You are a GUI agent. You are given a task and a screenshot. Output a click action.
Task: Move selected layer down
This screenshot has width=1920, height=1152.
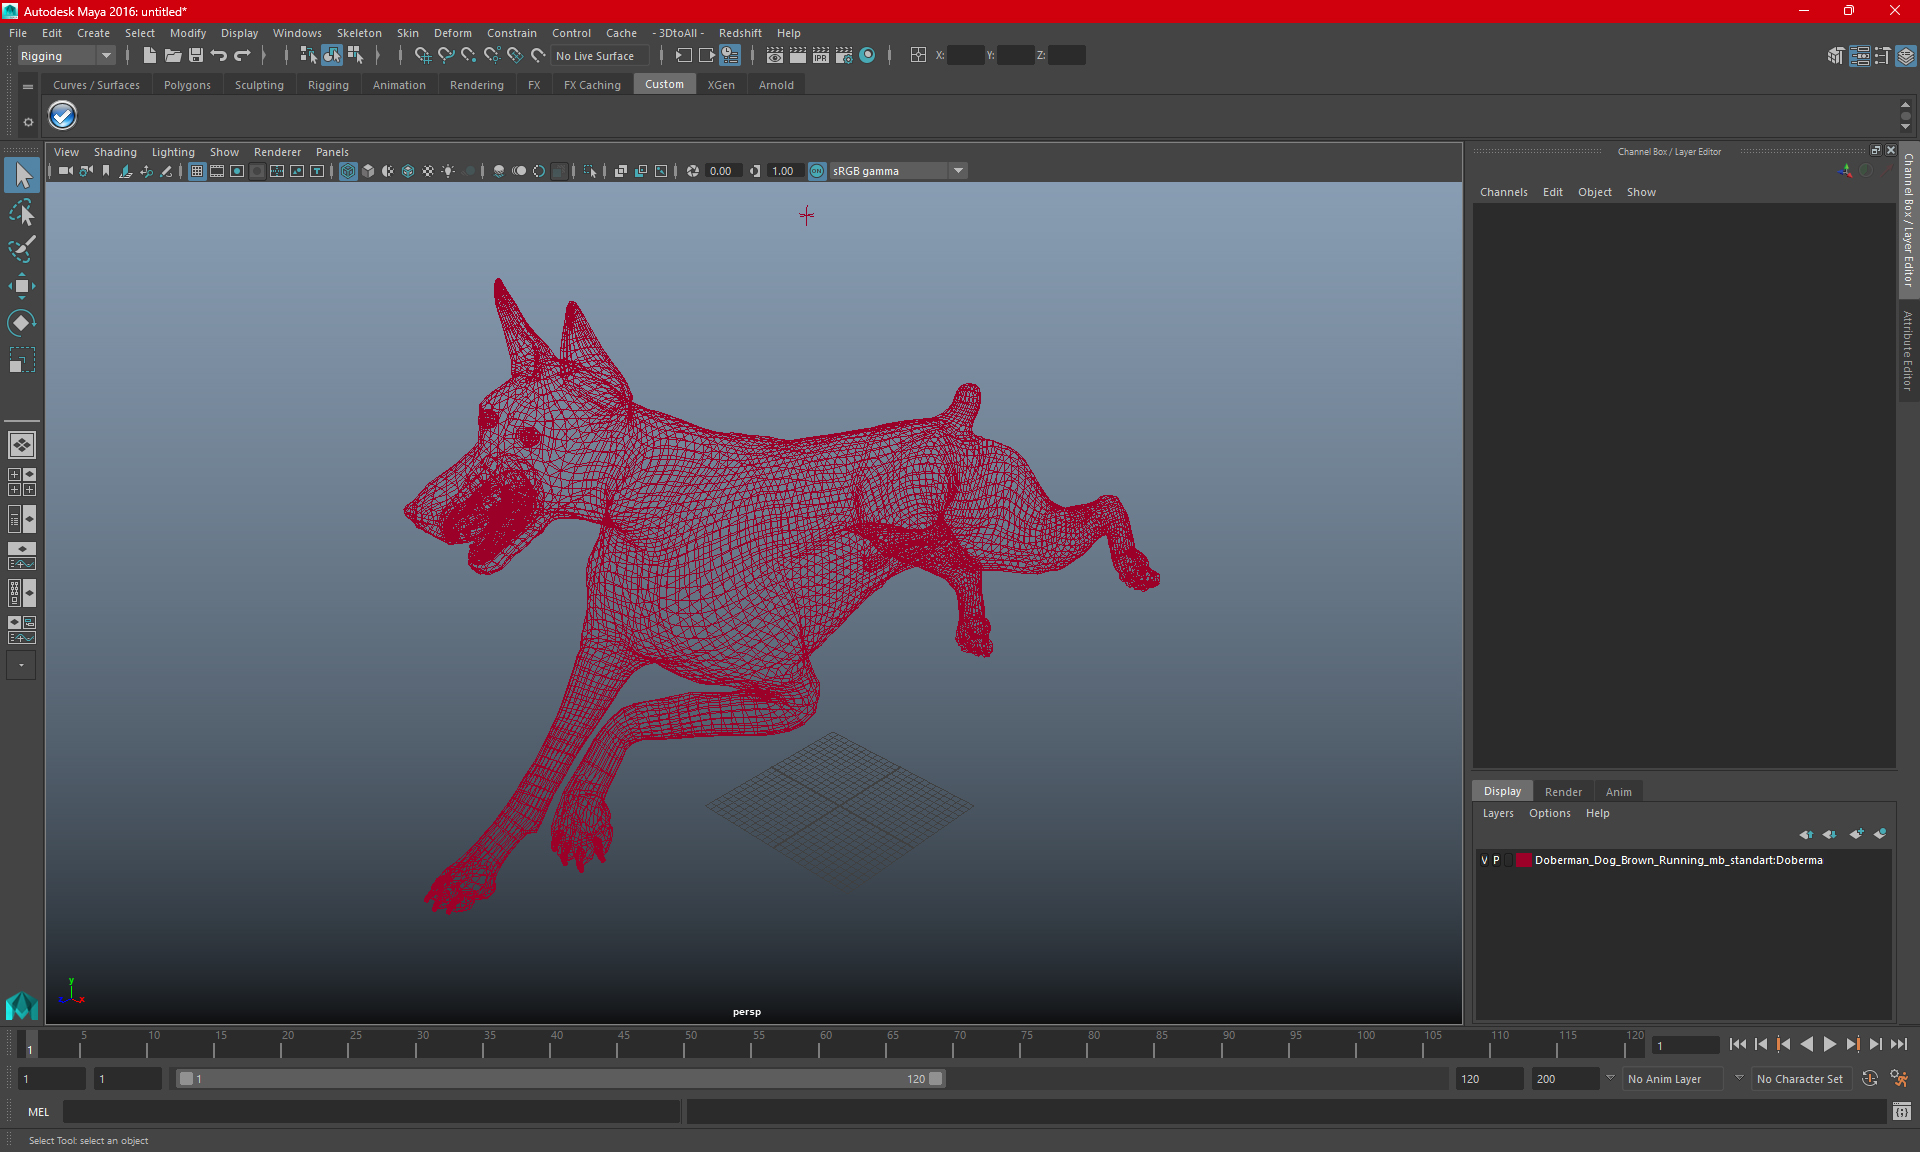tap(1829, 834)
